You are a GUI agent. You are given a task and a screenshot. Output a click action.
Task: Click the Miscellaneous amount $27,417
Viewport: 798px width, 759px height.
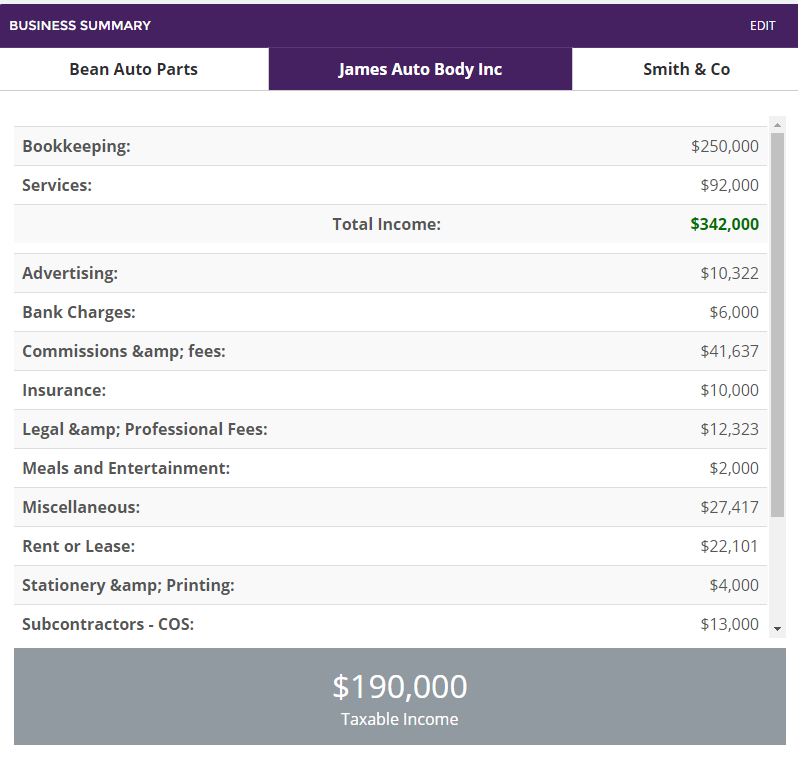[x=729, y=507]
